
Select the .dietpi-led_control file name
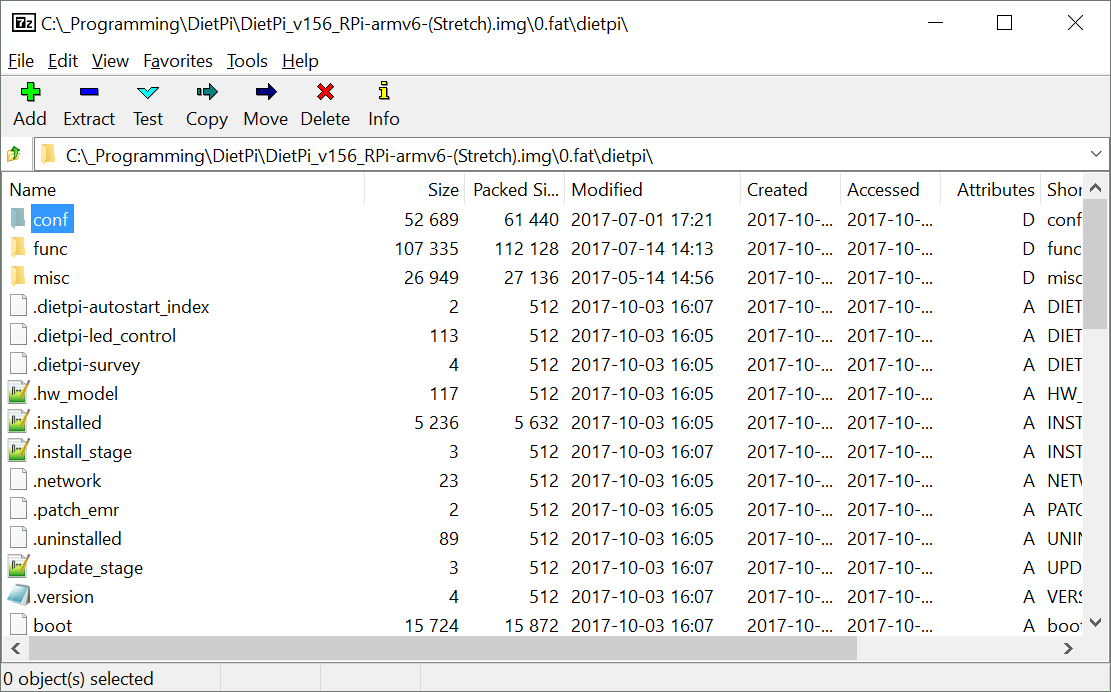104,336
